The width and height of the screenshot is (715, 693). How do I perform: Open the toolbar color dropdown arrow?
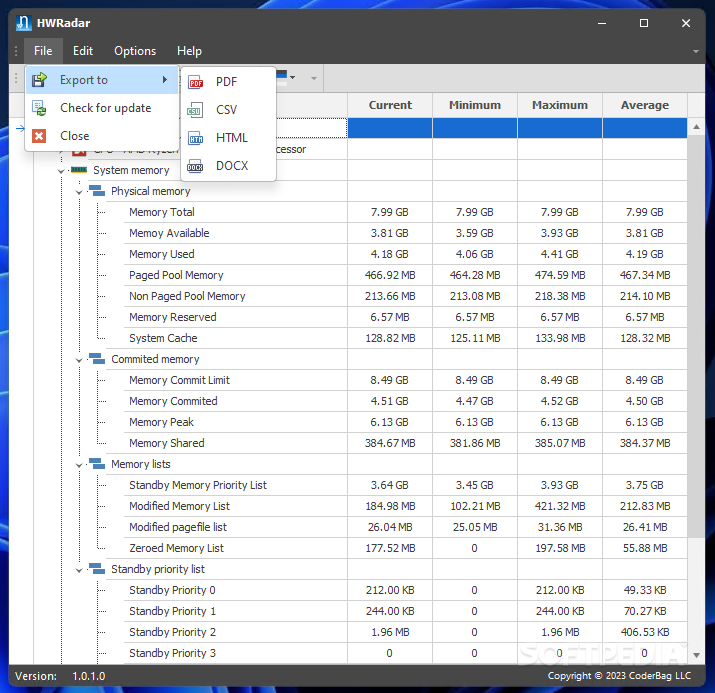click(293, 78)
